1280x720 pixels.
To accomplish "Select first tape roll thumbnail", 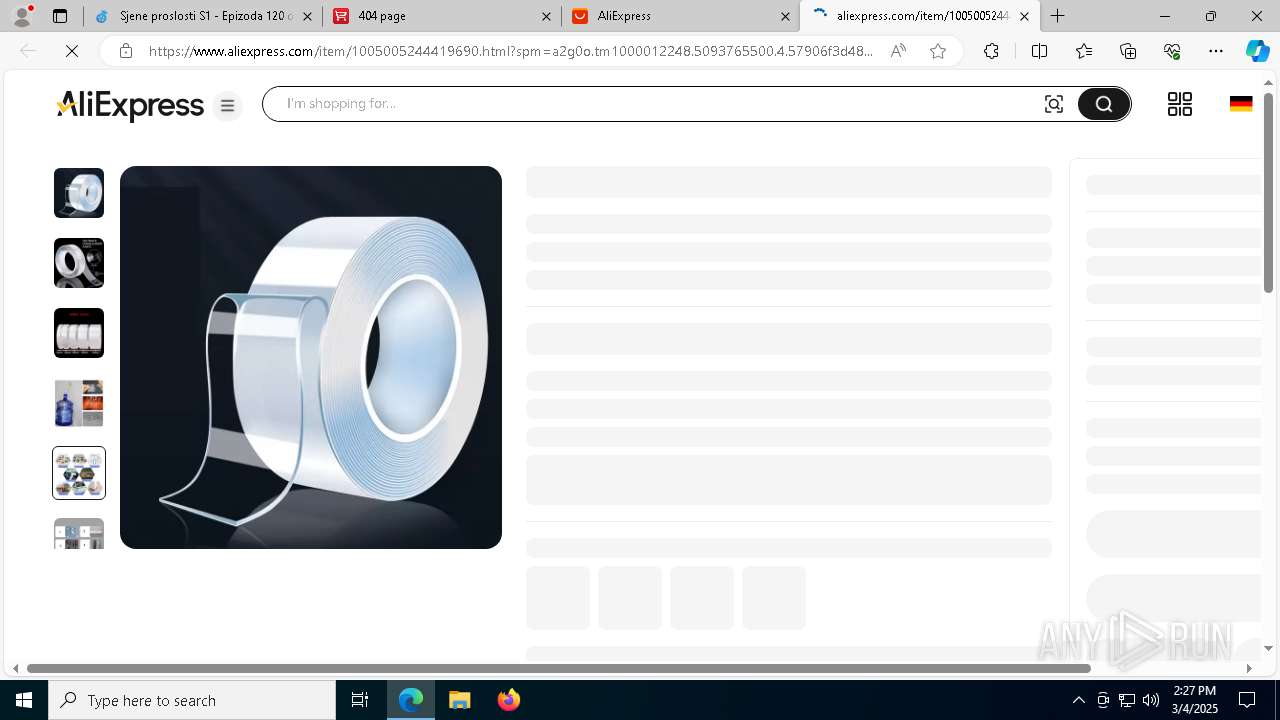I will click(79, 193).
